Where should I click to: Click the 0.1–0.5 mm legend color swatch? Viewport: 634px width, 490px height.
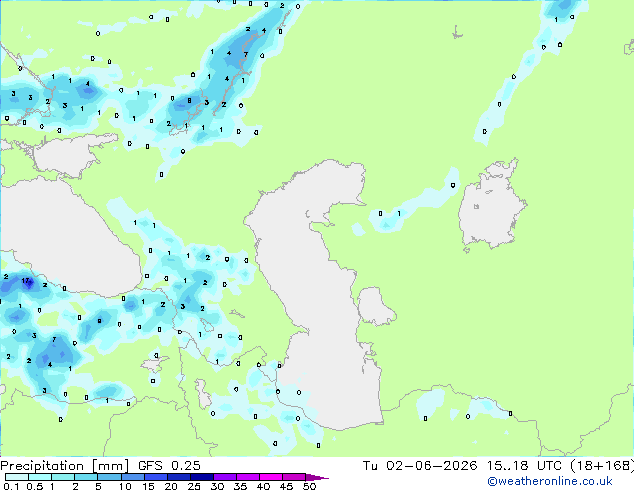17,477
